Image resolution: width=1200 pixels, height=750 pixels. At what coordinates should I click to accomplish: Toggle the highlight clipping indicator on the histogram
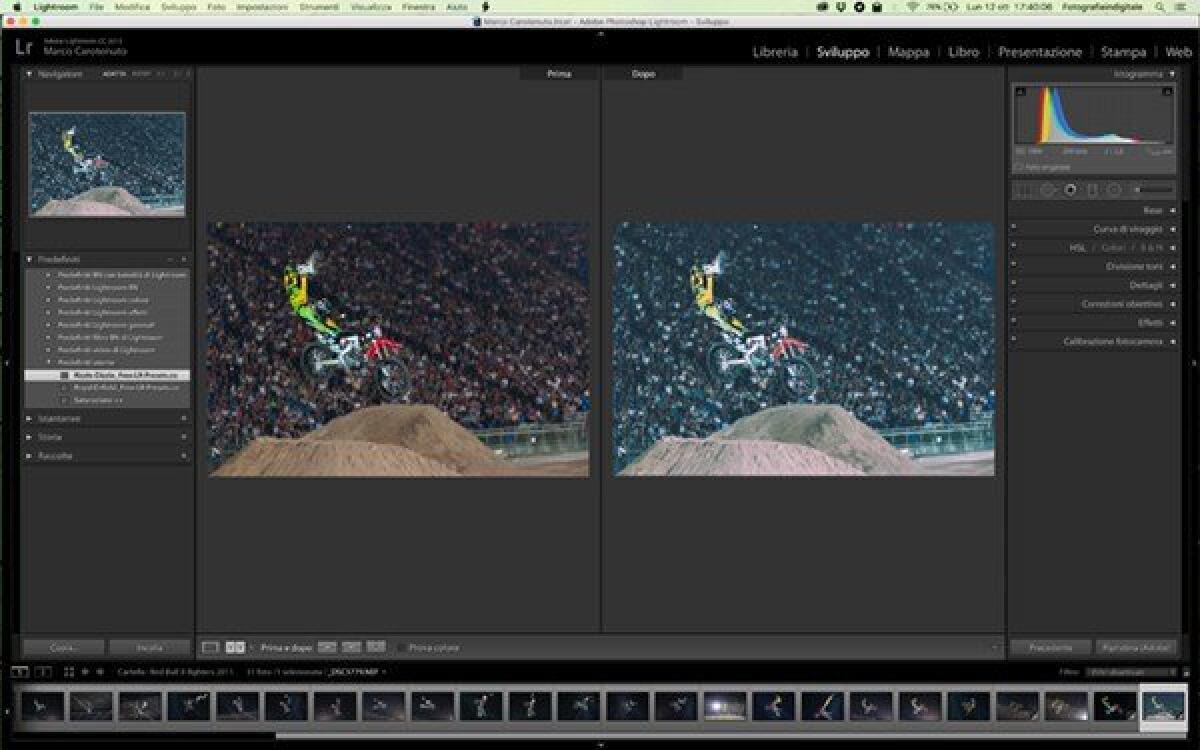tap(1168, 92)
